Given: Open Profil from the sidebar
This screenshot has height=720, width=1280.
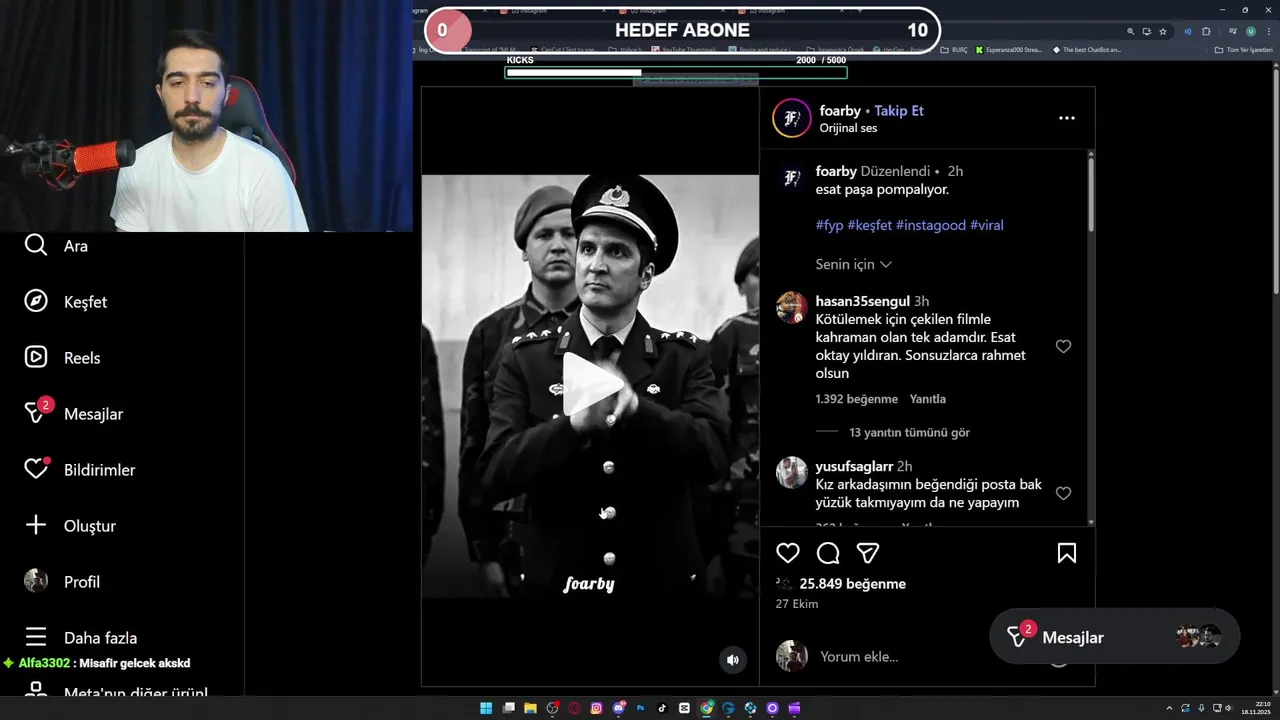Looking at the screenshot, I should [61, 582].
